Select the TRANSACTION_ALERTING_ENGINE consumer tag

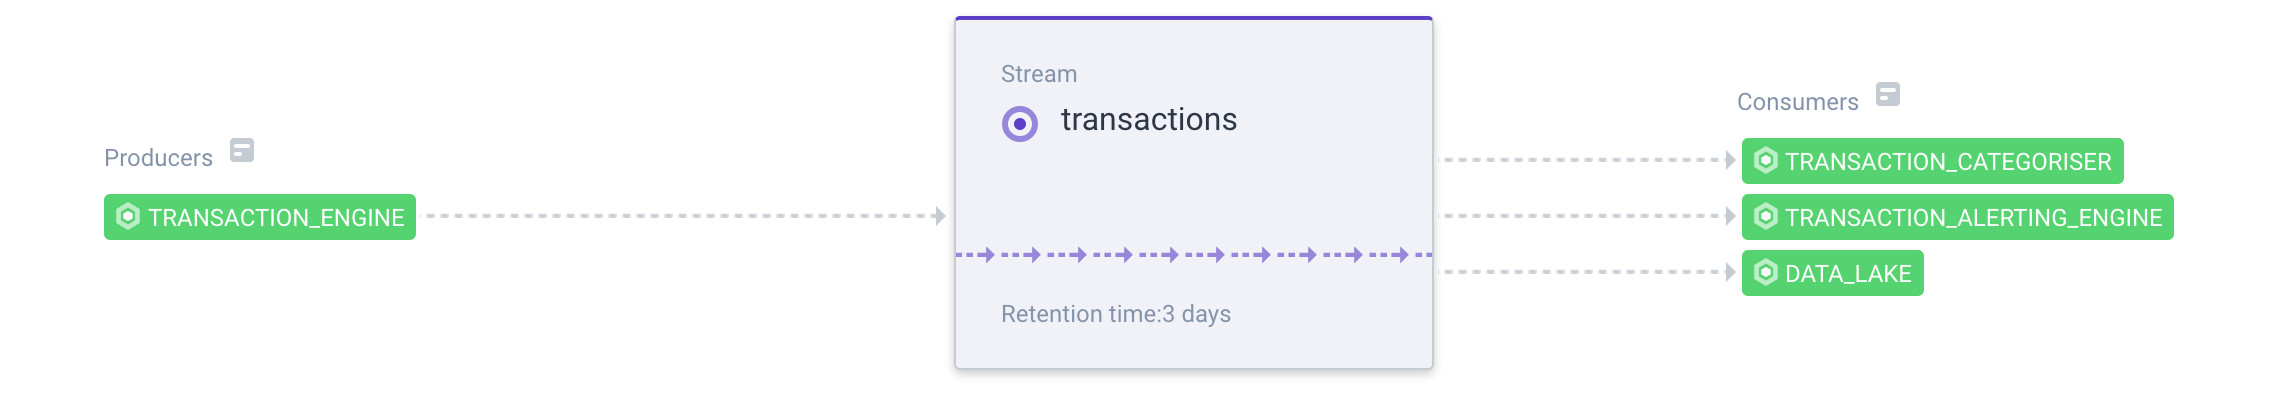[x=1957, y=217]
